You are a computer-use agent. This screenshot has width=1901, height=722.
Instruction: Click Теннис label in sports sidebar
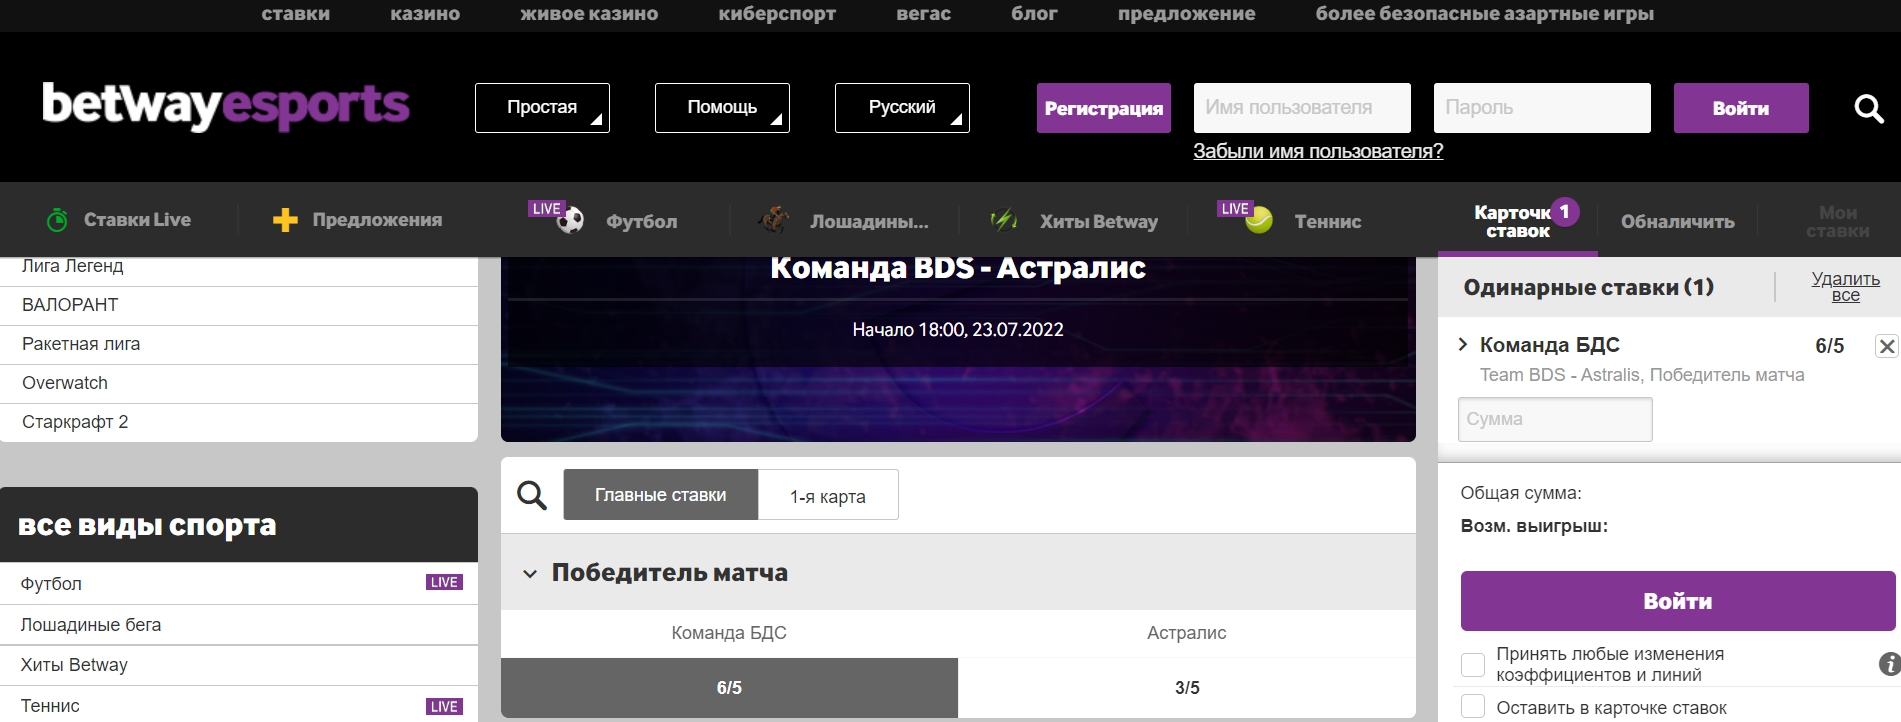click(x=50, y=706)
